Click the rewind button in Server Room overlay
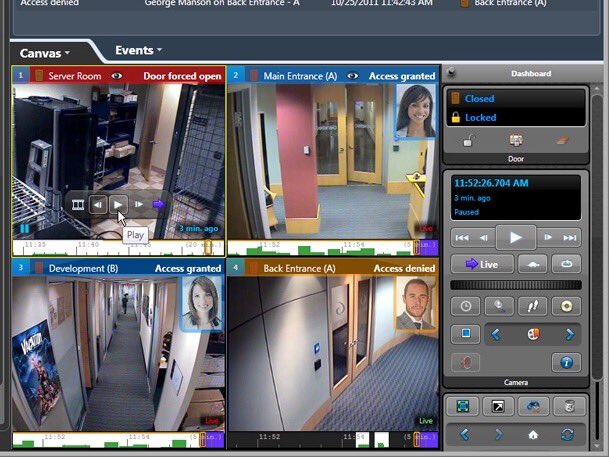 tap(98, 205)
